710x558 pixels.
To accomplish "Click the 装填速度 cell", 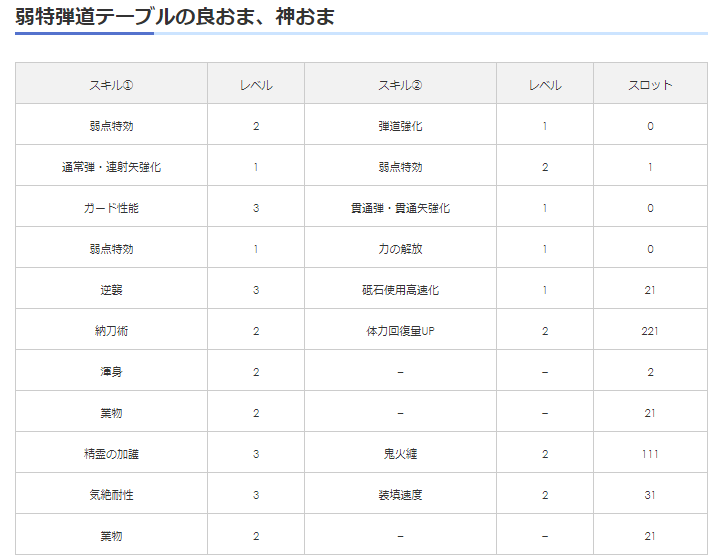I will click(x=400, y=495).
